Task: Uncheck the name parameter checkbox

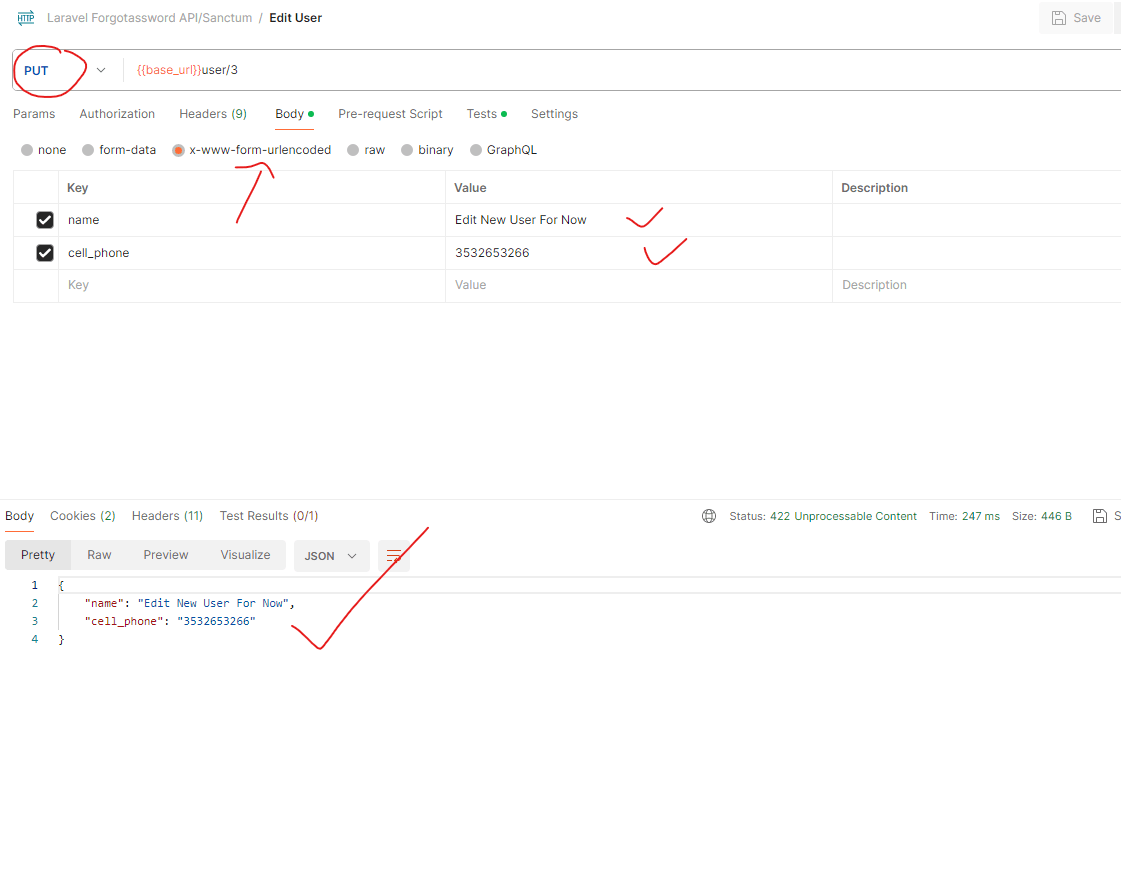Action: pos(45,220)
